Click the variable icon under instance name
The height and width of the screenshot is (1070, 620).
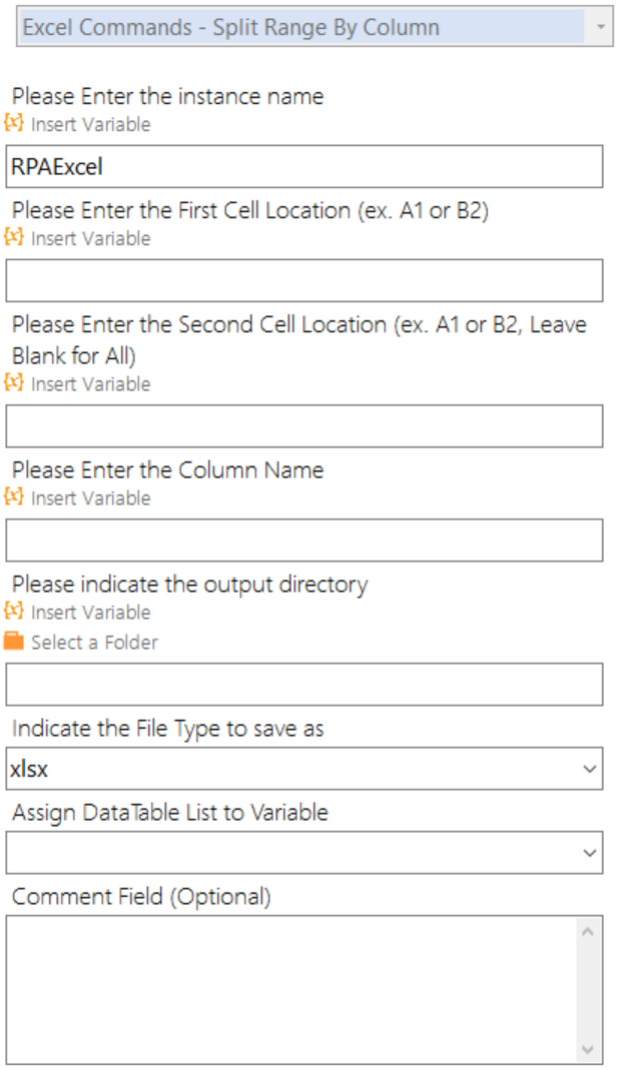14,124
